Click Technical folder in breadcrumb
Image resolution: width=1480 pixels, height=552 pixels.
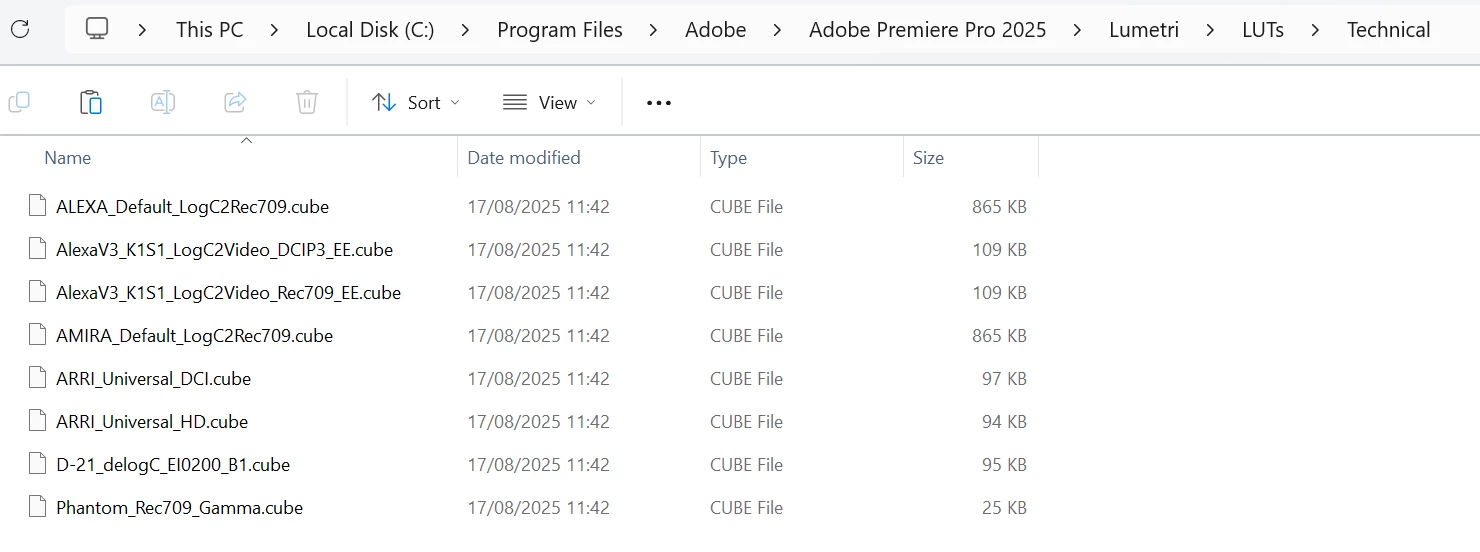tap(1388, 30)
